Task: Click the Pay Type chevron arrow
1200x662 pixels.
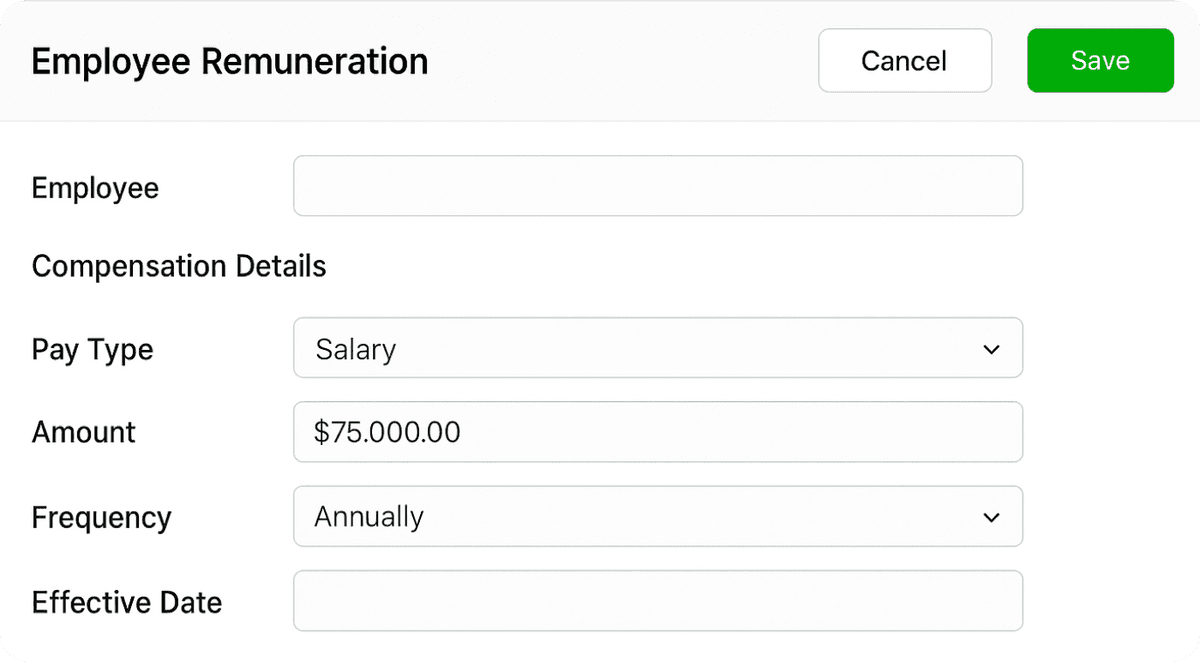Action: click(x=991, y=349)
